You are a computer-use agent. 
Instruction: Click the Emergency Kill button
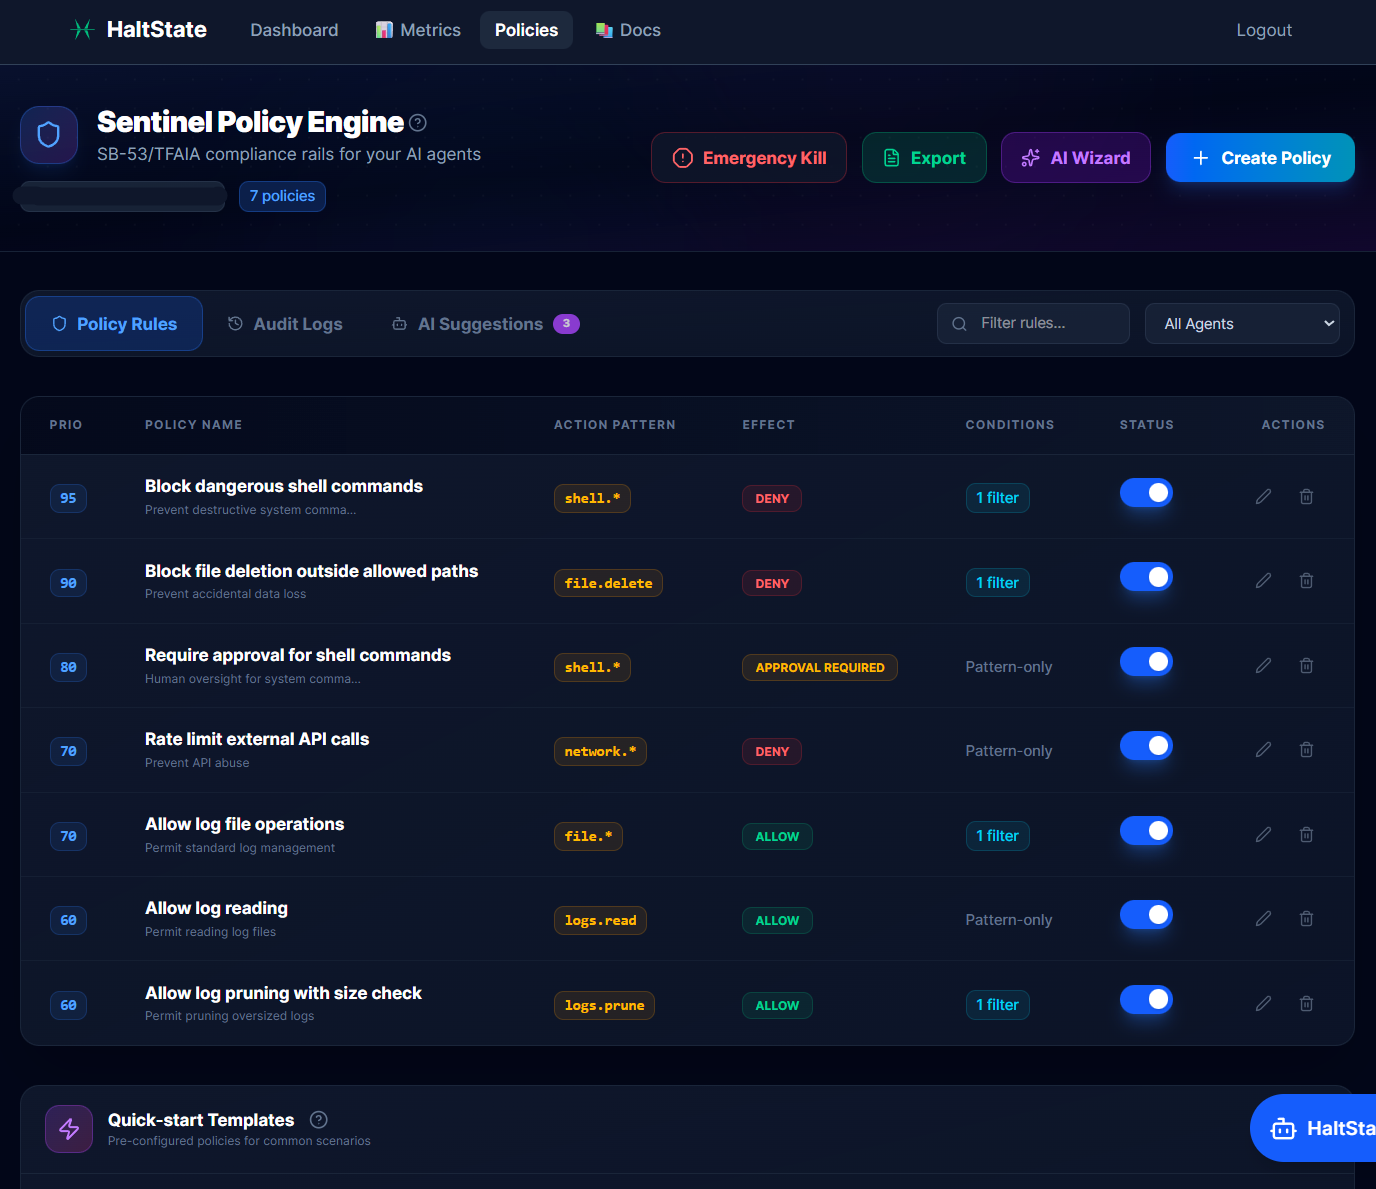748,157
